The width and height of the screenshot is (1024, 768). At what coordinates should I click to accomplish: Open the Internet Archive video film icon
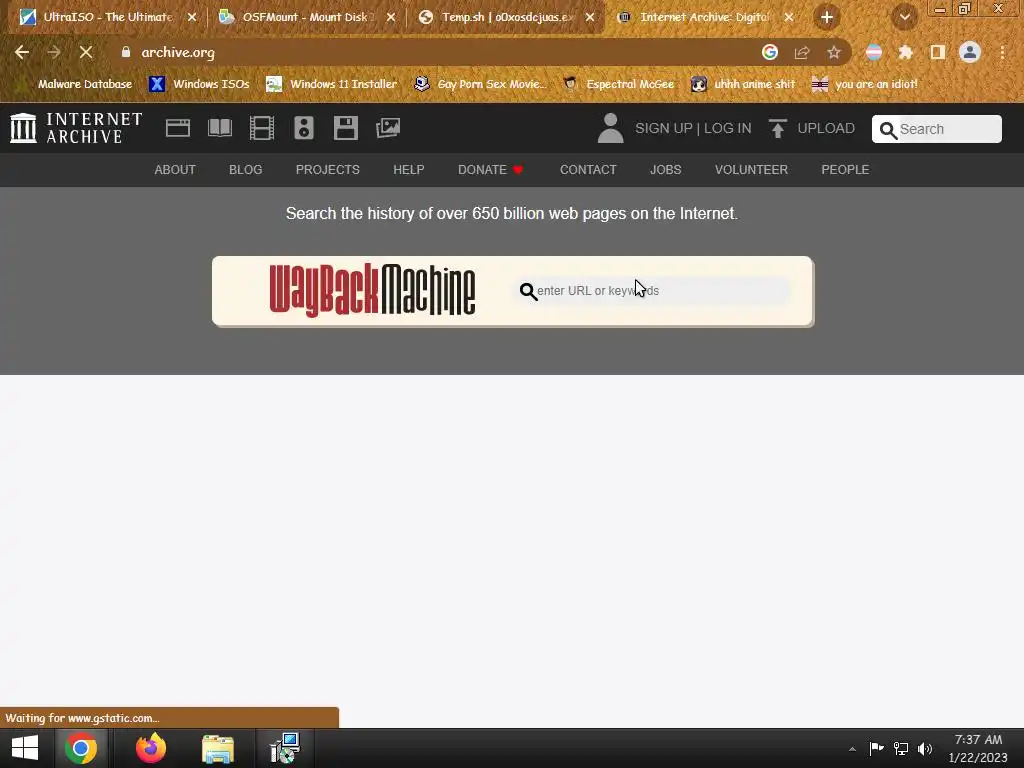pyautogui.click(x=262, y=128)
